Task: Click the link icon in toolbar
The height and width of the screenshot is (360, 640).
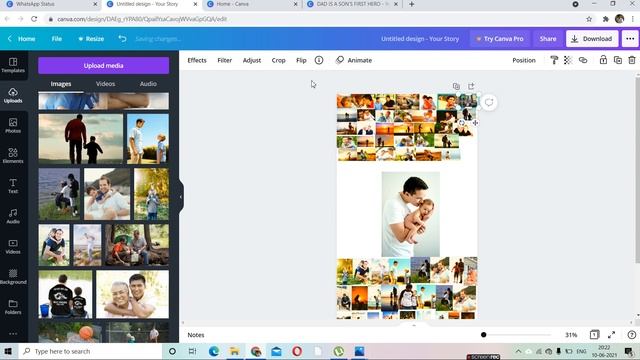Action: pos(583,60)
